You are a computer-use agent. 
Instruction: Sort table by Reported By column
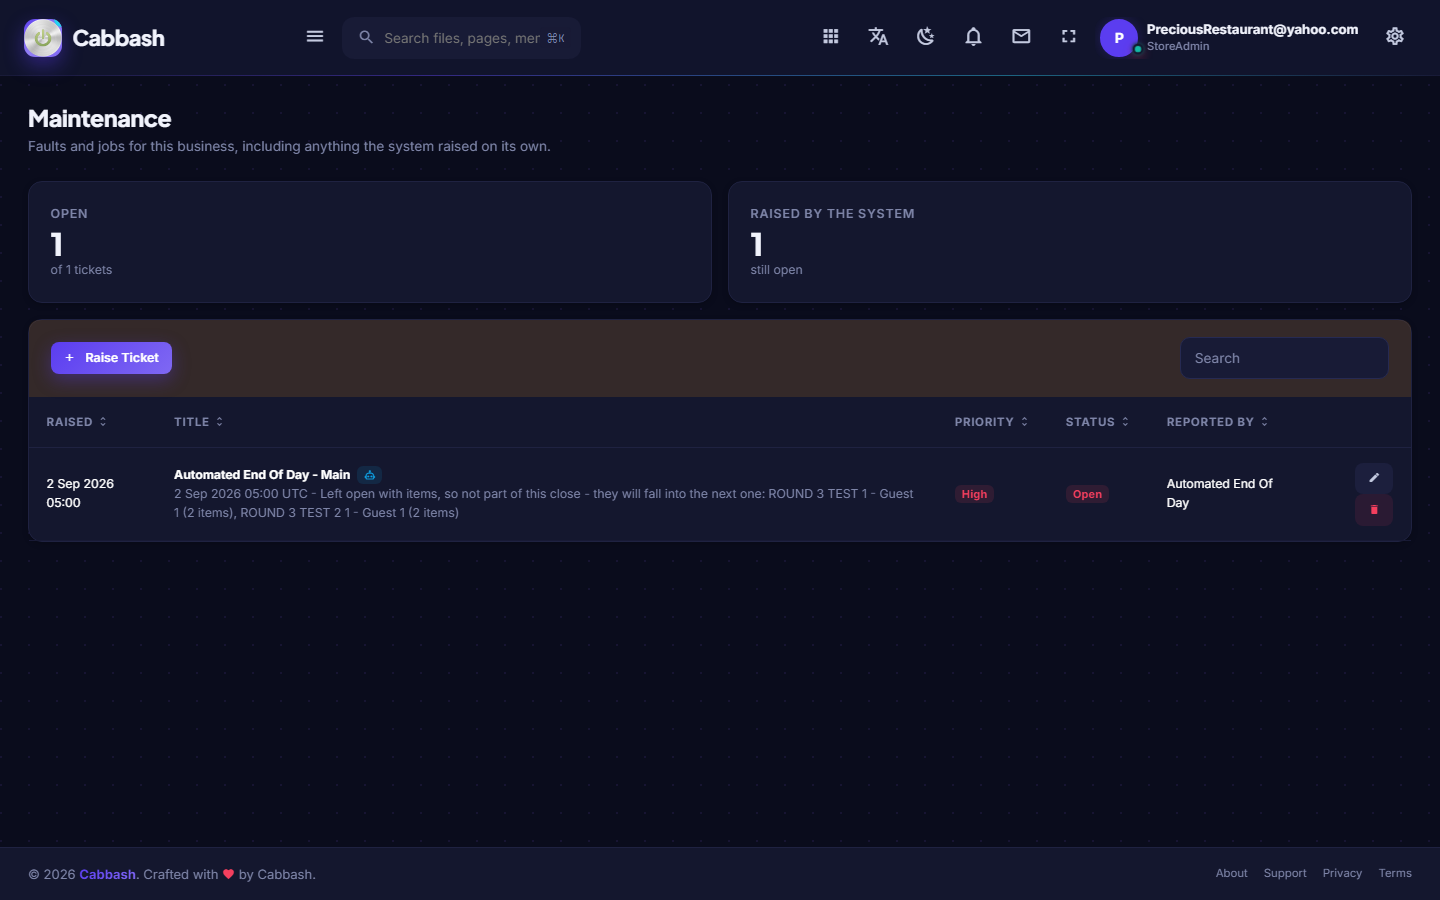(1217, 422)
